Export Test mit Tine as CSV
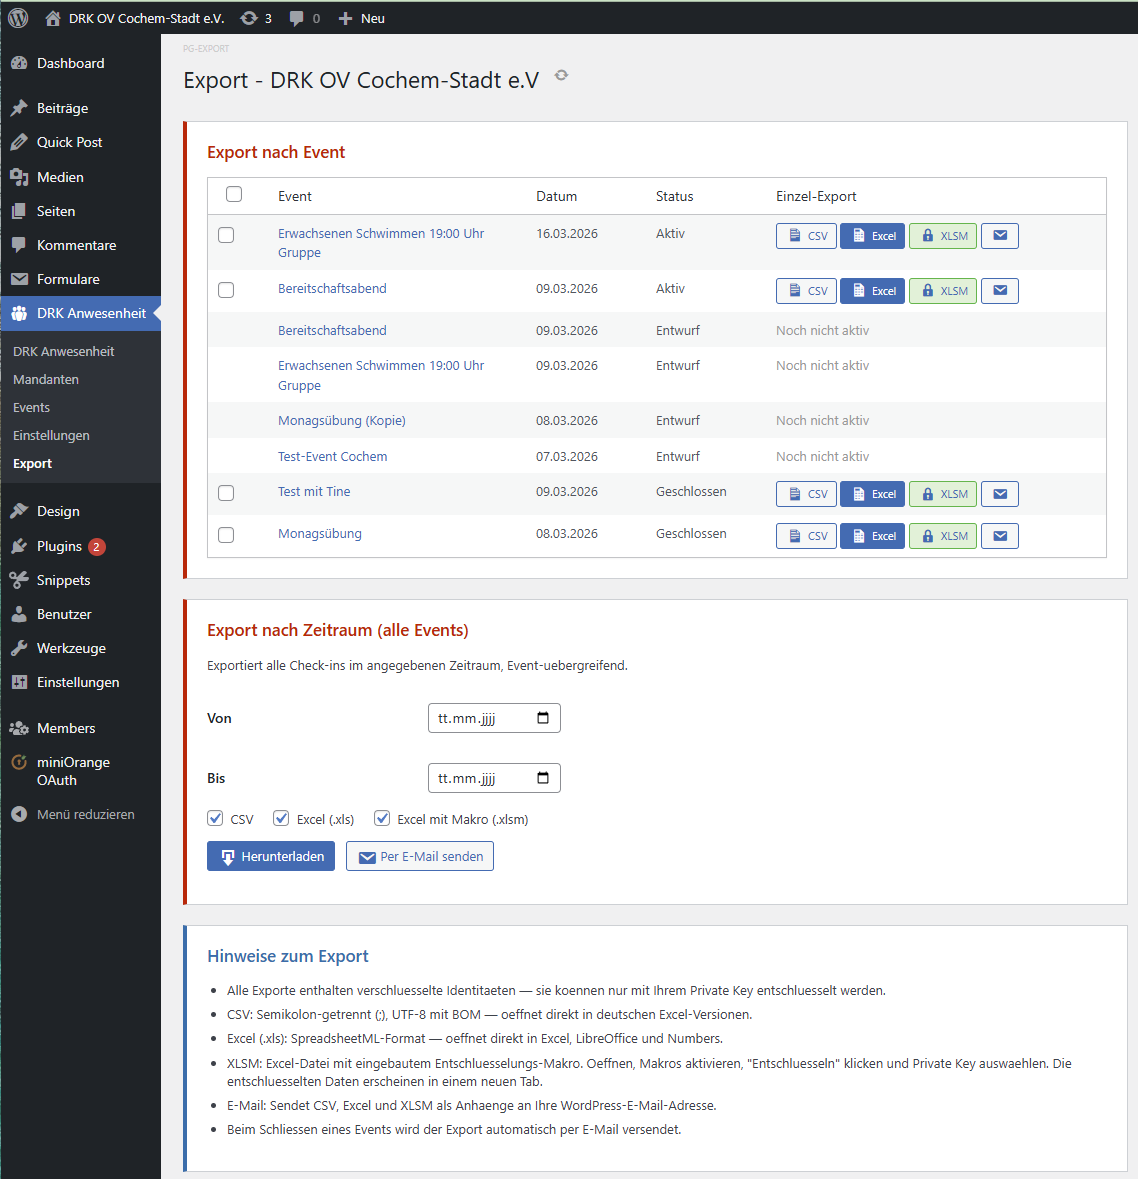 (x=806, y=494)
